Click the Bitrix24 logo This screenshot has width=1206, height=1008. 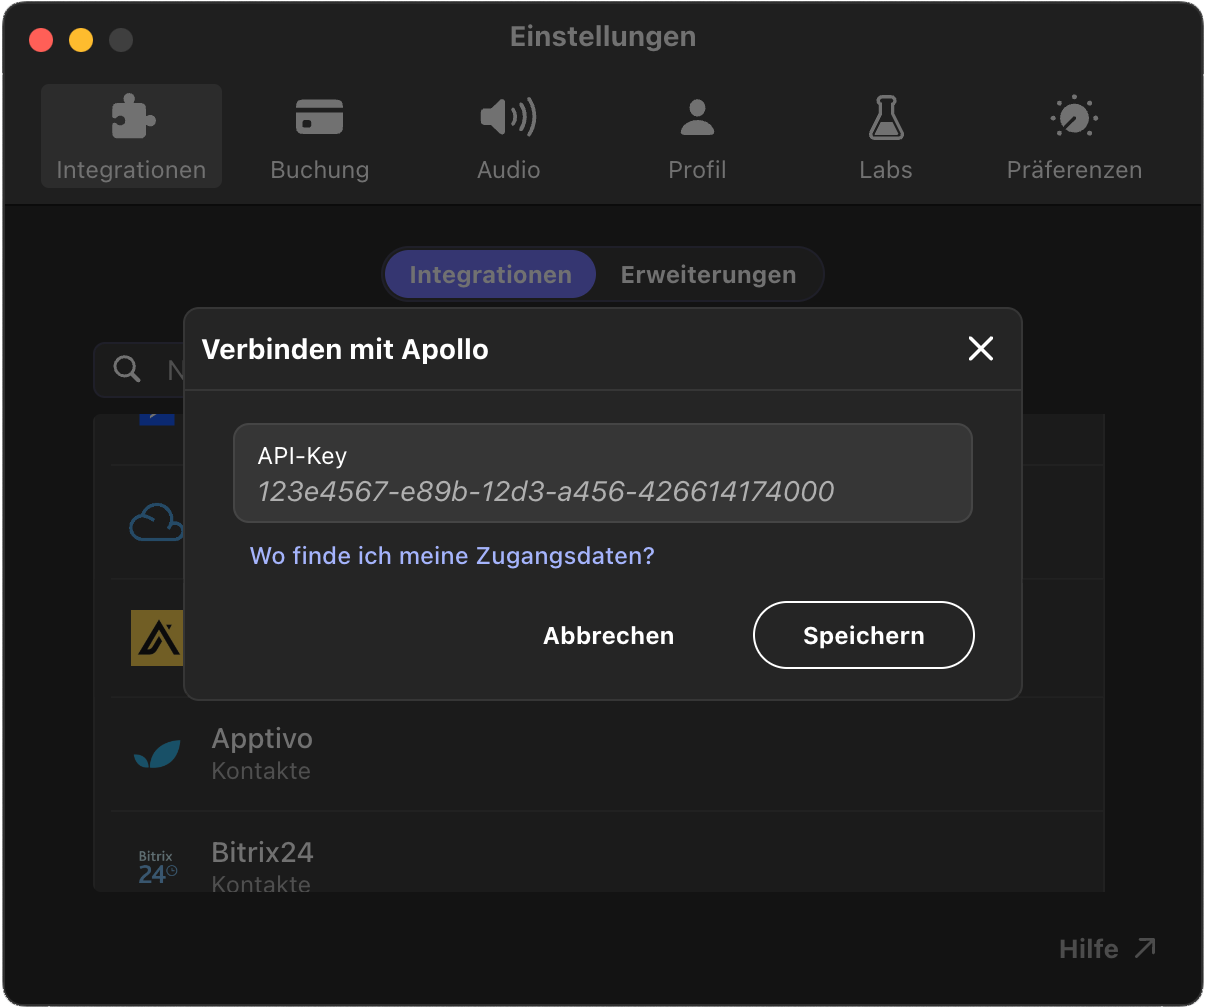click(157, 867)
